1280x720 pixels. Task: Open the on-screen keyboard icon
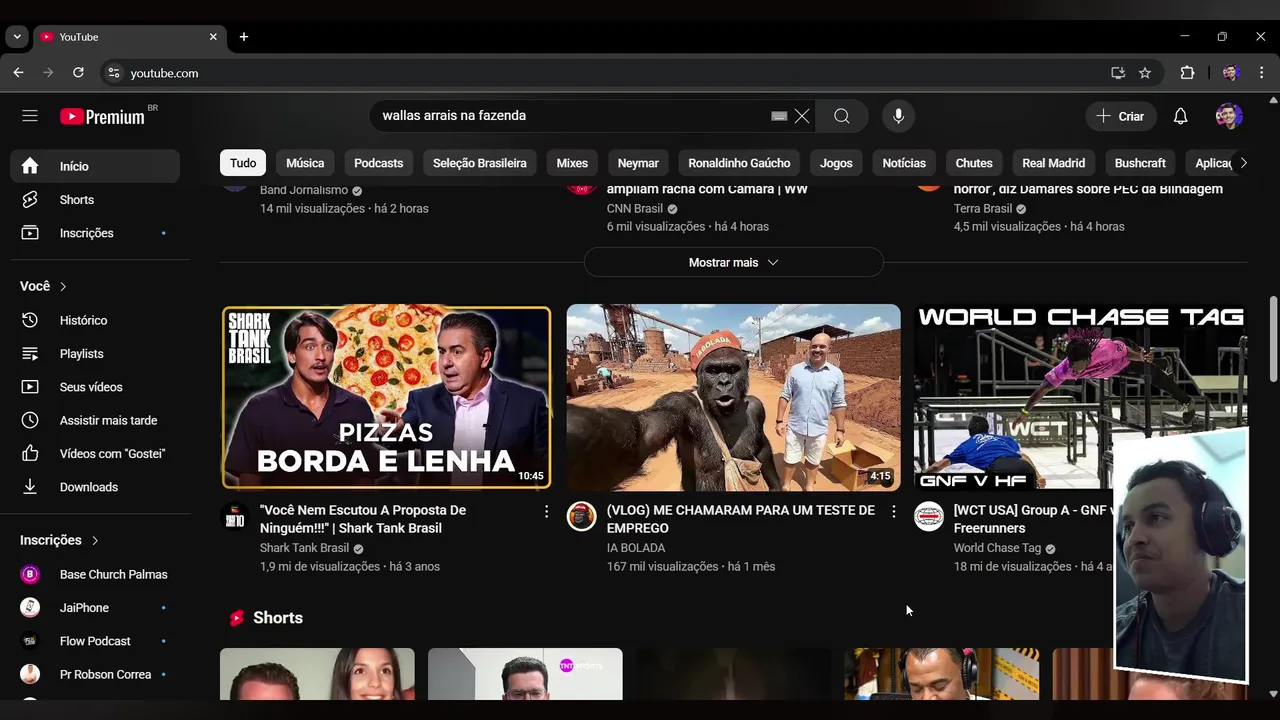point(779,116)
